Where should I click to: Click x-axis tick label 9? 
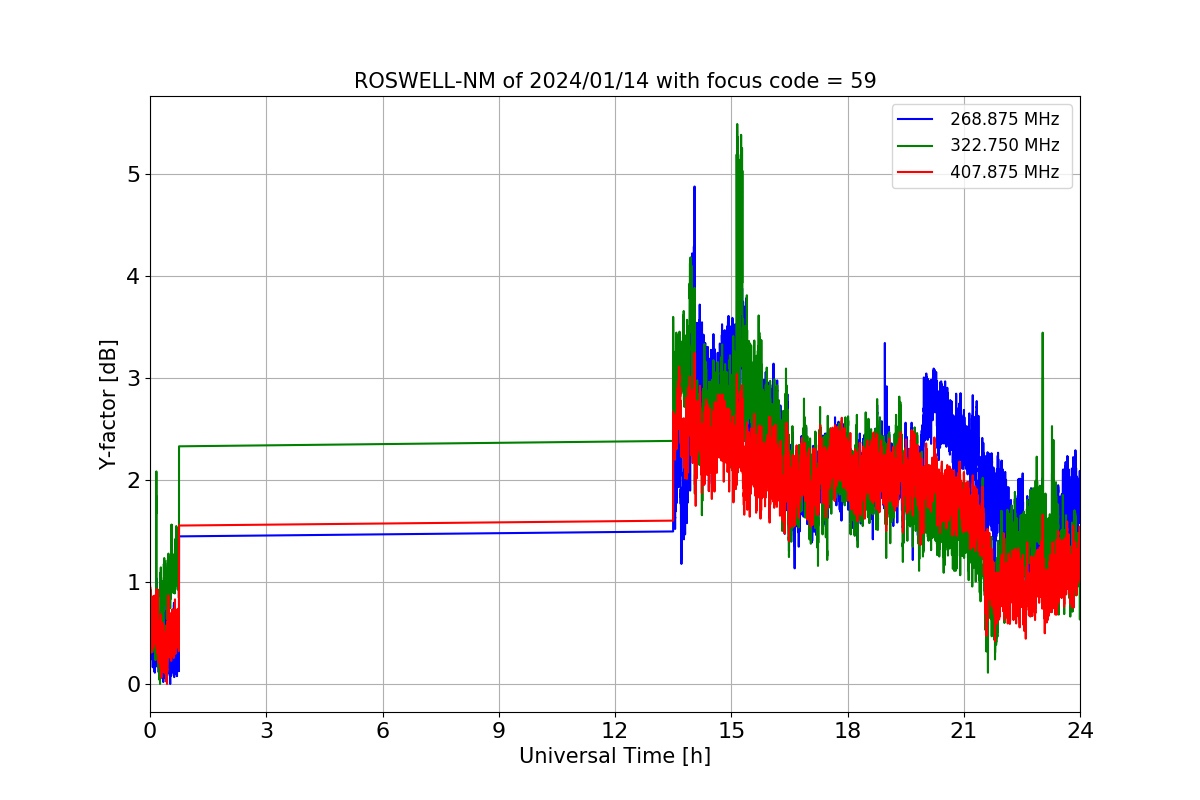click(x=499, y=731)
